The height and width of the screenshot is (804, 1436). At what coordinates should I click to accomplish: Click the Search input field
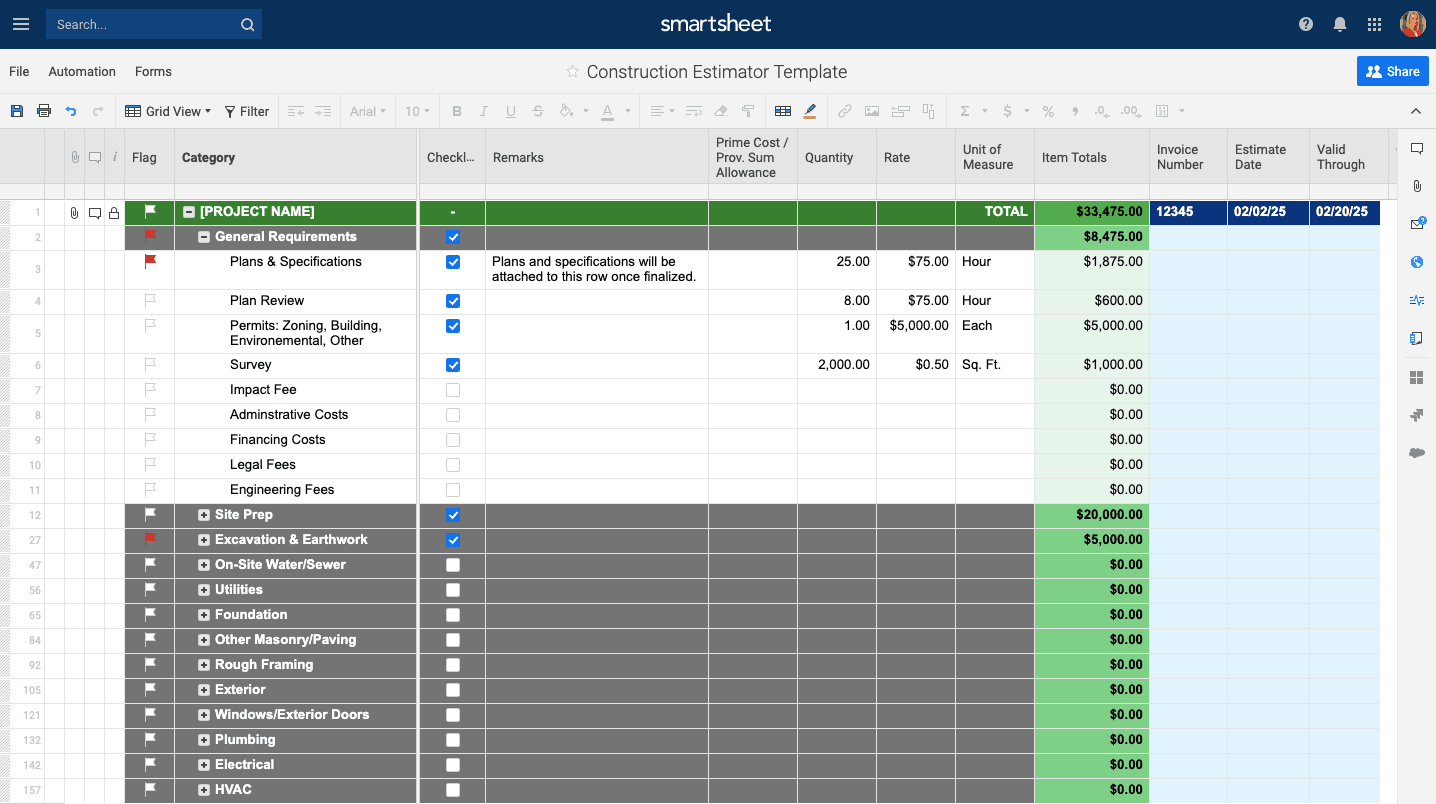click(x=140, y=24)
